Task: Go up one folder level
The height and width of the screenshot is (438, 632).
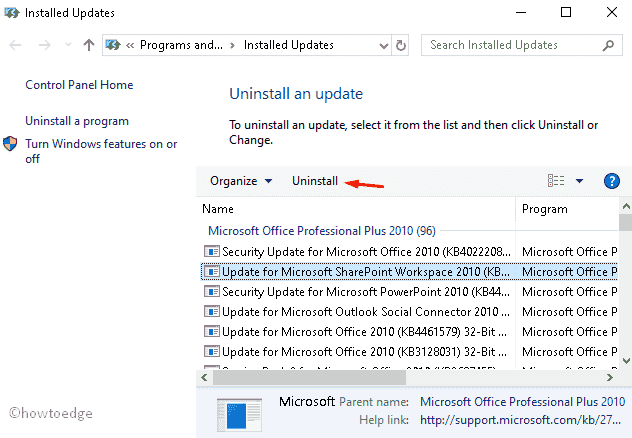Action: tap(89, 45)
